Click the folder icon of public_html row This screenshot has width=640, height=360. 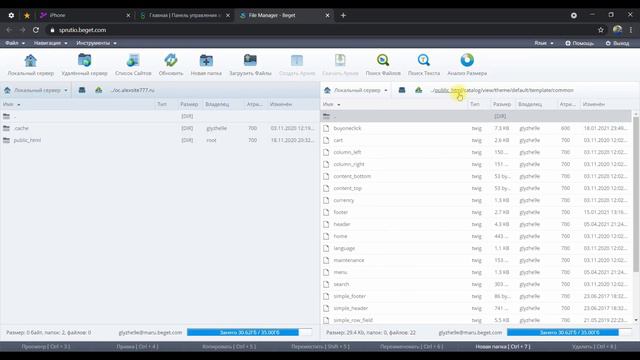(6, 140)
